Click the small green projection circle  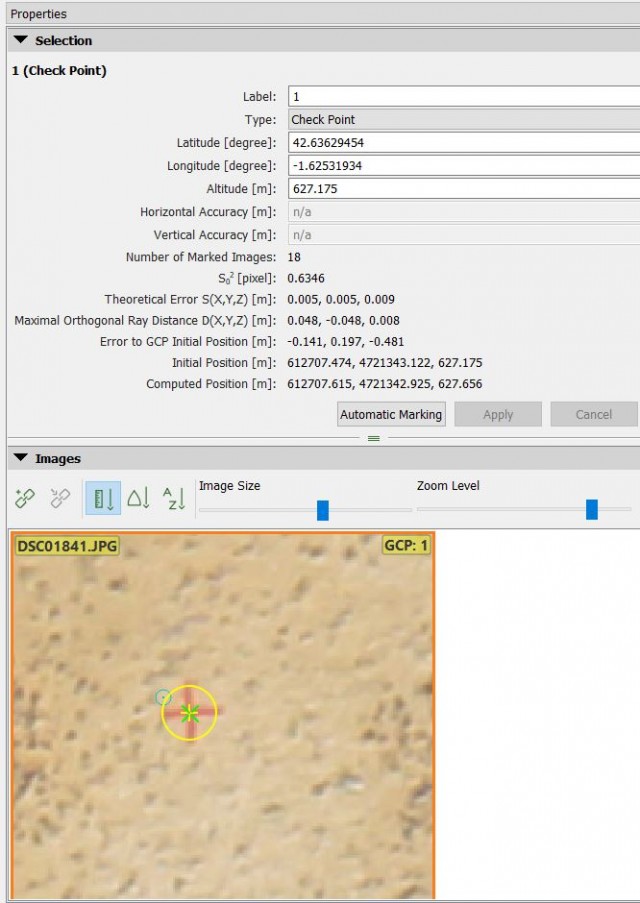coord(164,697)
